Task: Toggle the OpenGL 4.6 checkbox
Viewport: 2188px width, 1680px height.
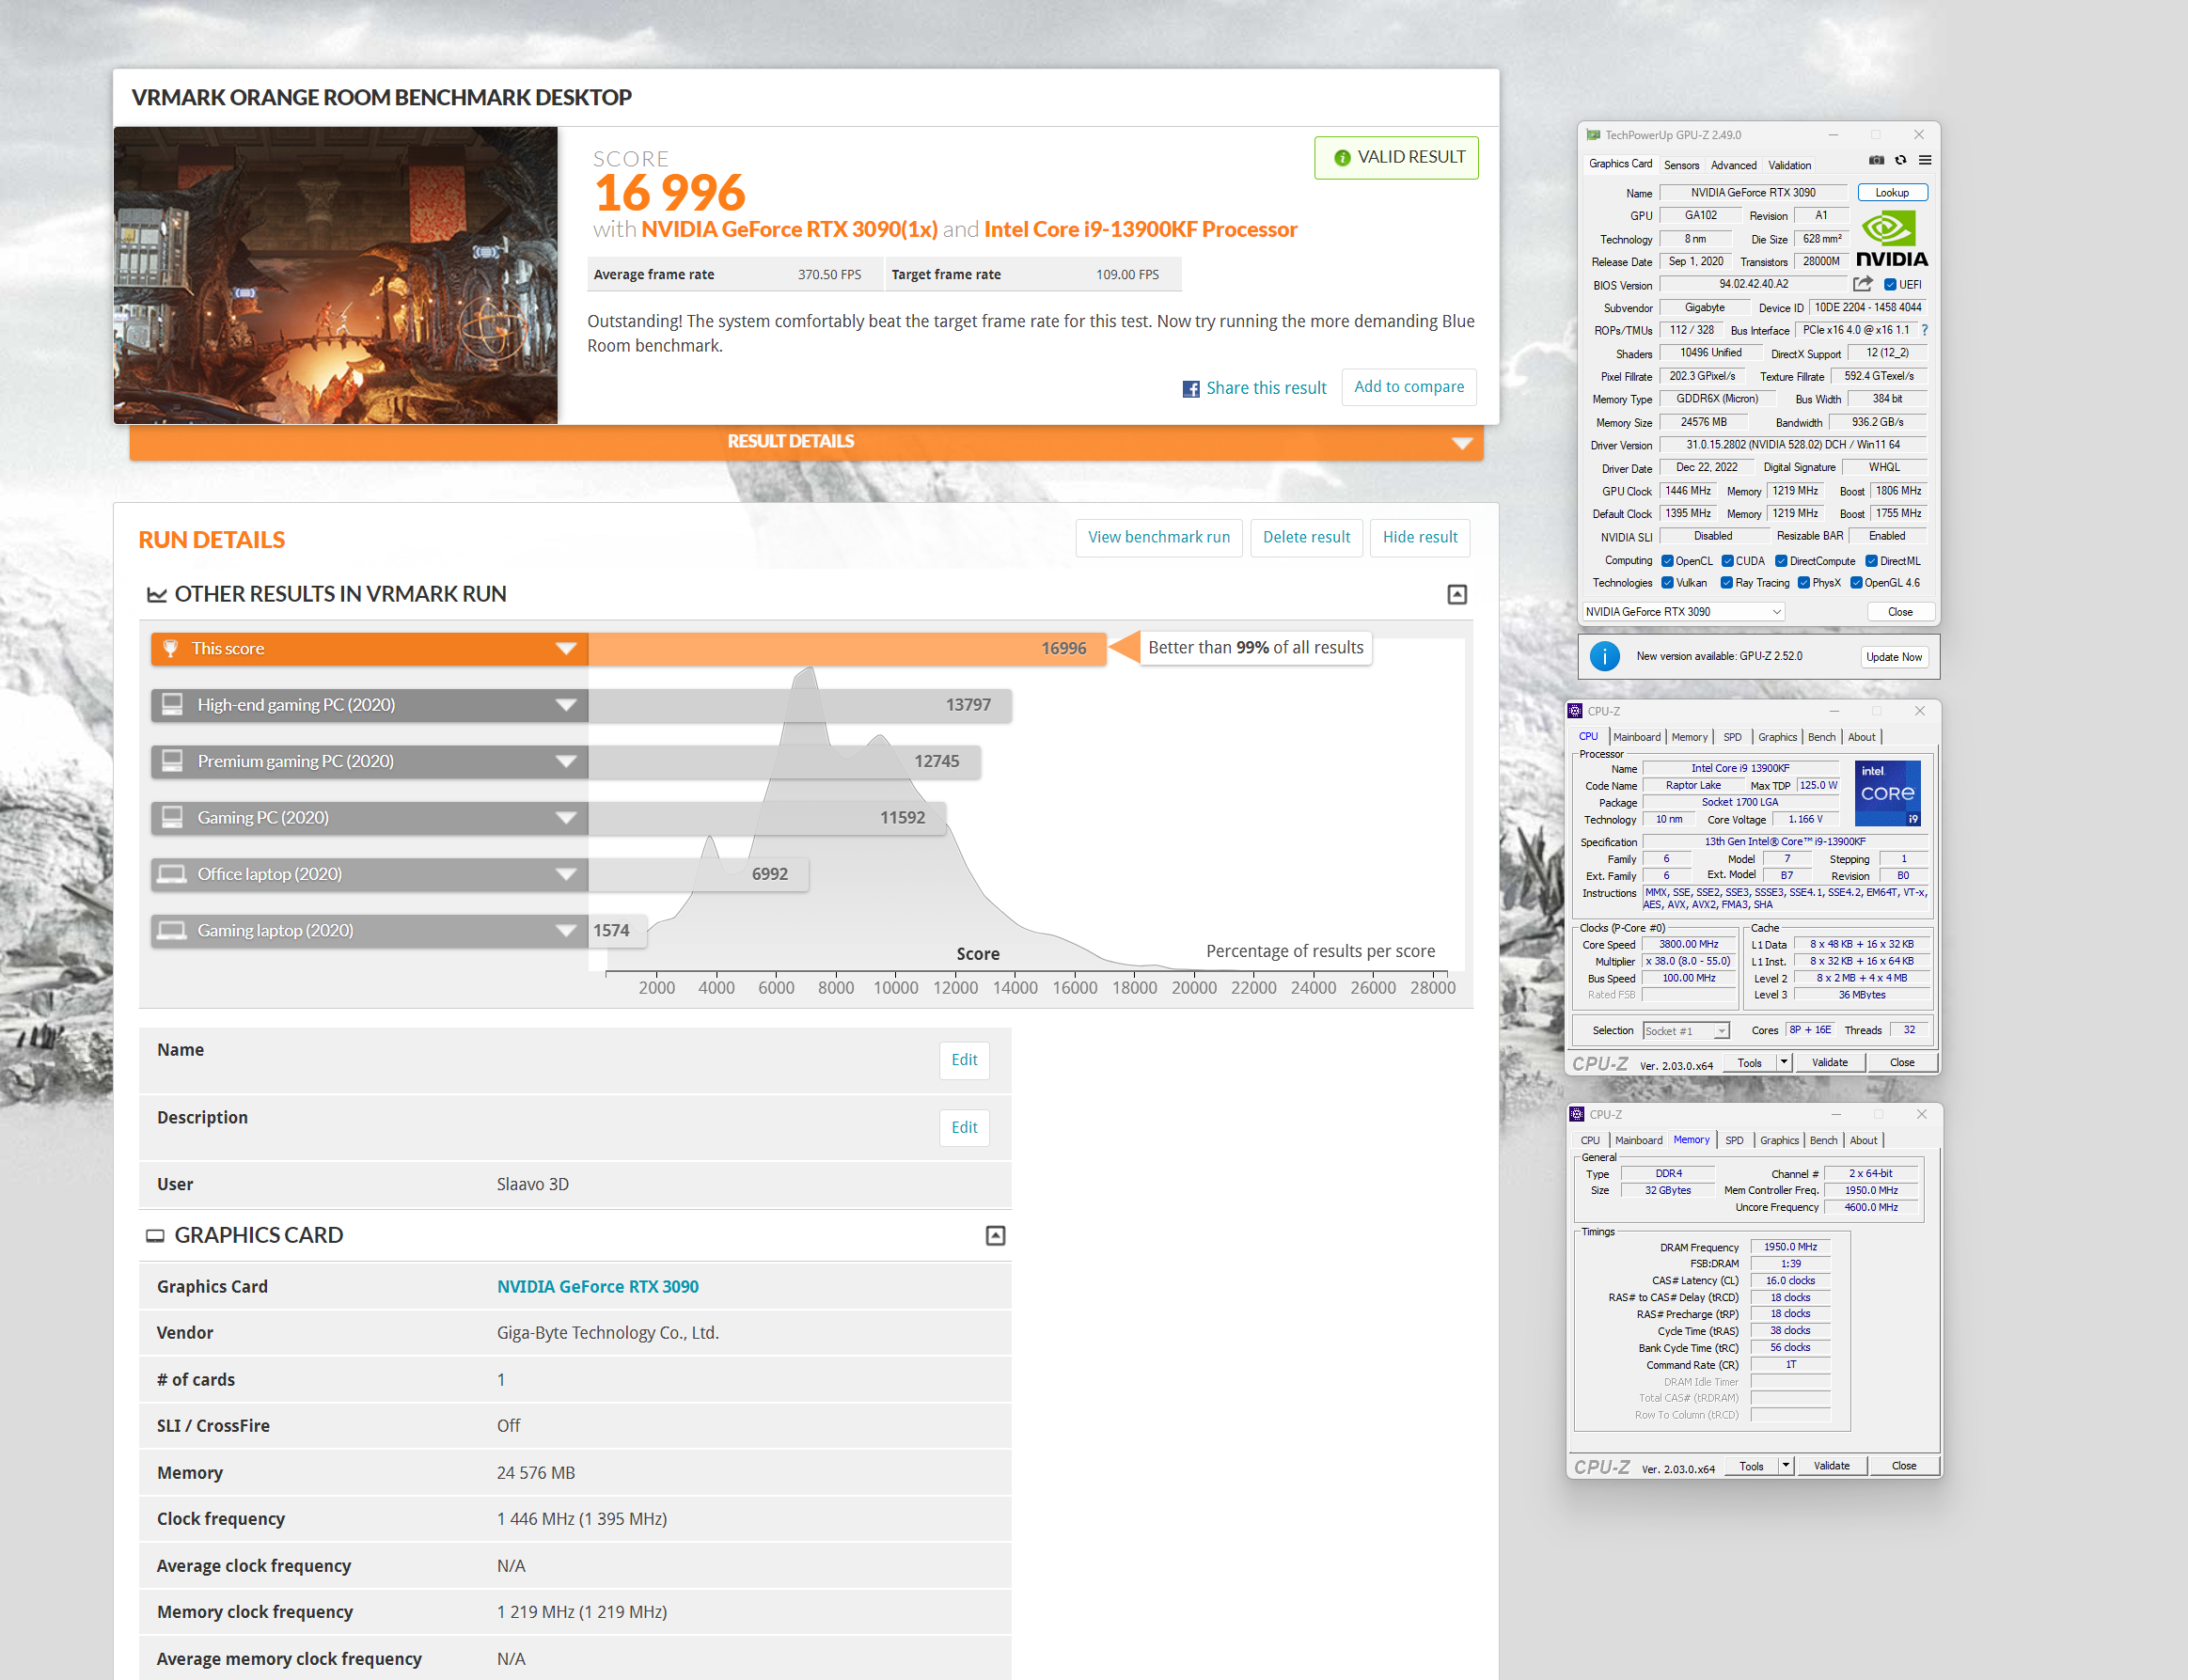Action: pos(1856,582)
